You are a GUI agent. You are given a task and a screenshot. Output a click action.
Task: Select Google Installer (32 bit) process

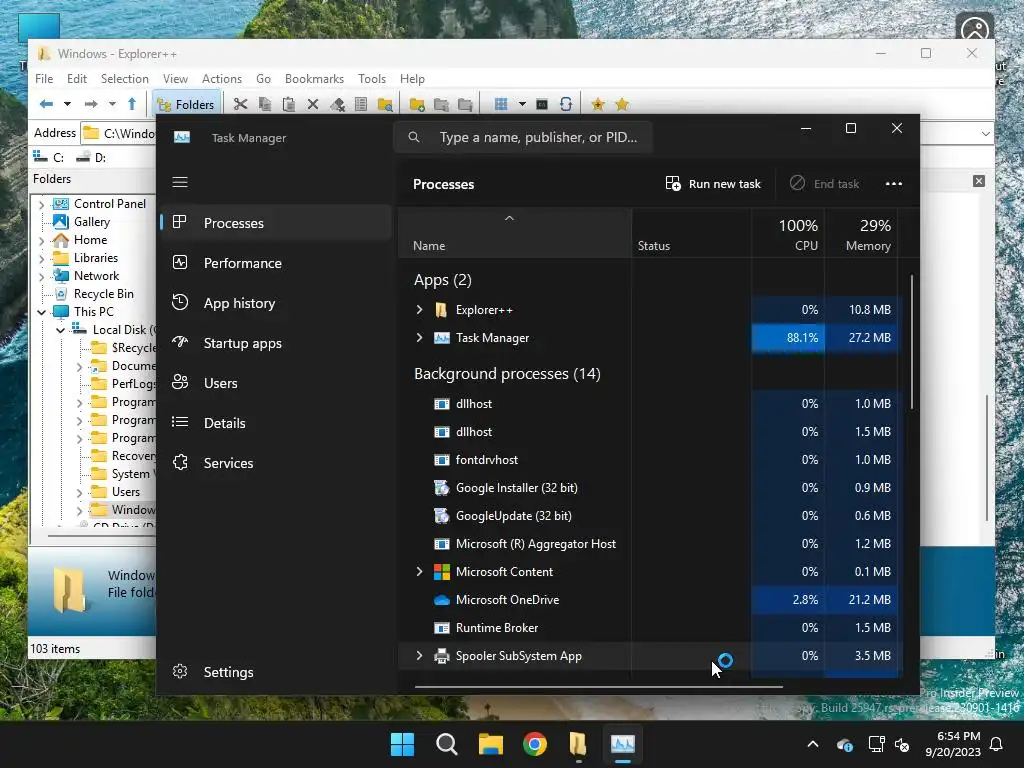tap(648, 488)
